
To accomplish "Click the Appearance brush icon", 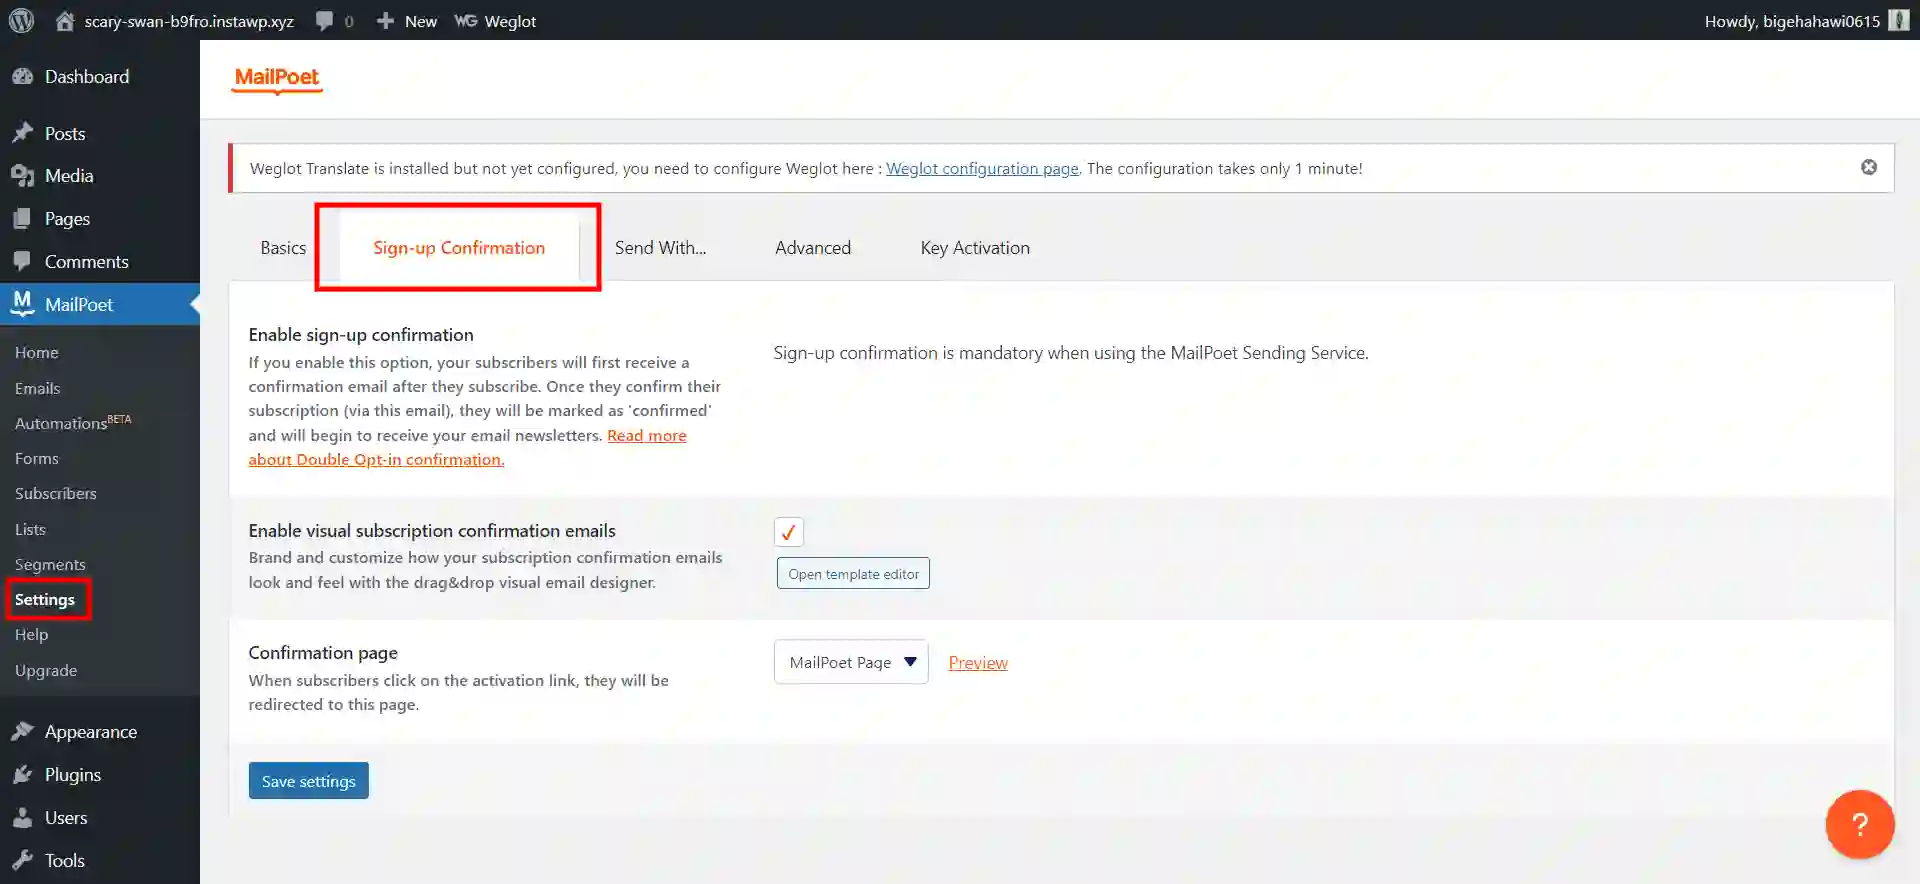I will click(22, 732).
